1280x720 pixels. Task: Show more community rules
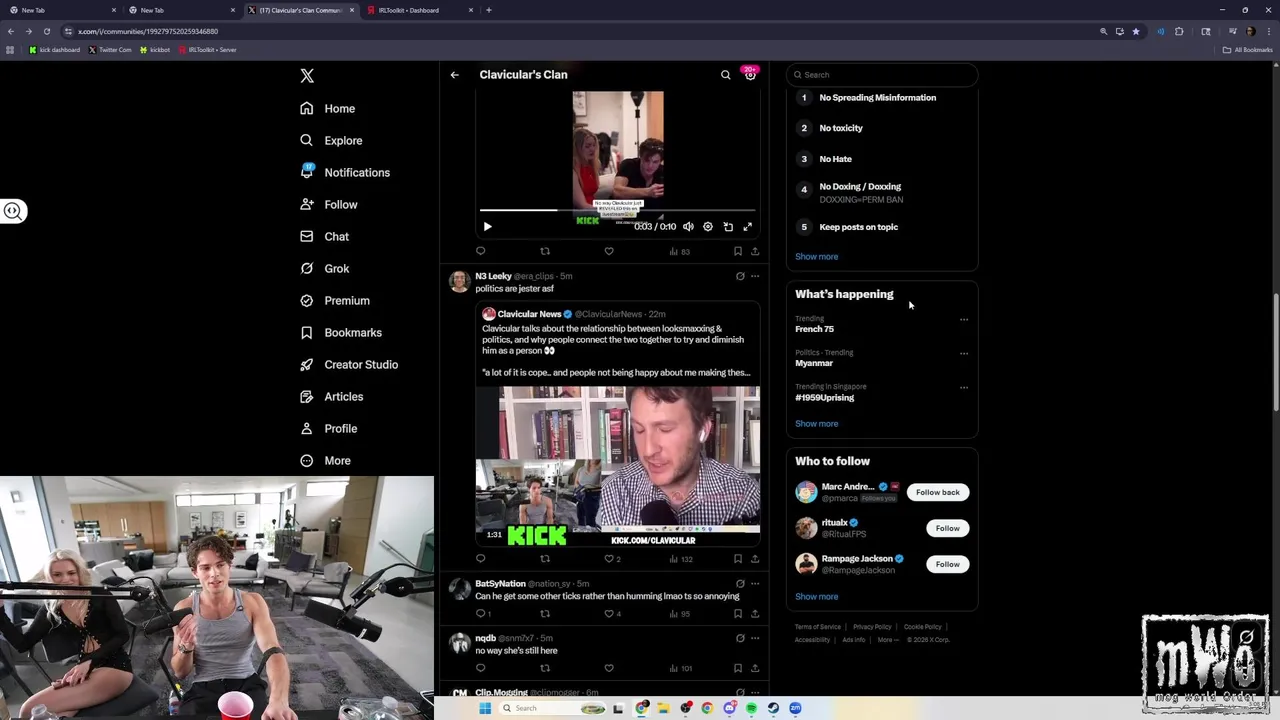pyautogui.click(x=816, y=257)
